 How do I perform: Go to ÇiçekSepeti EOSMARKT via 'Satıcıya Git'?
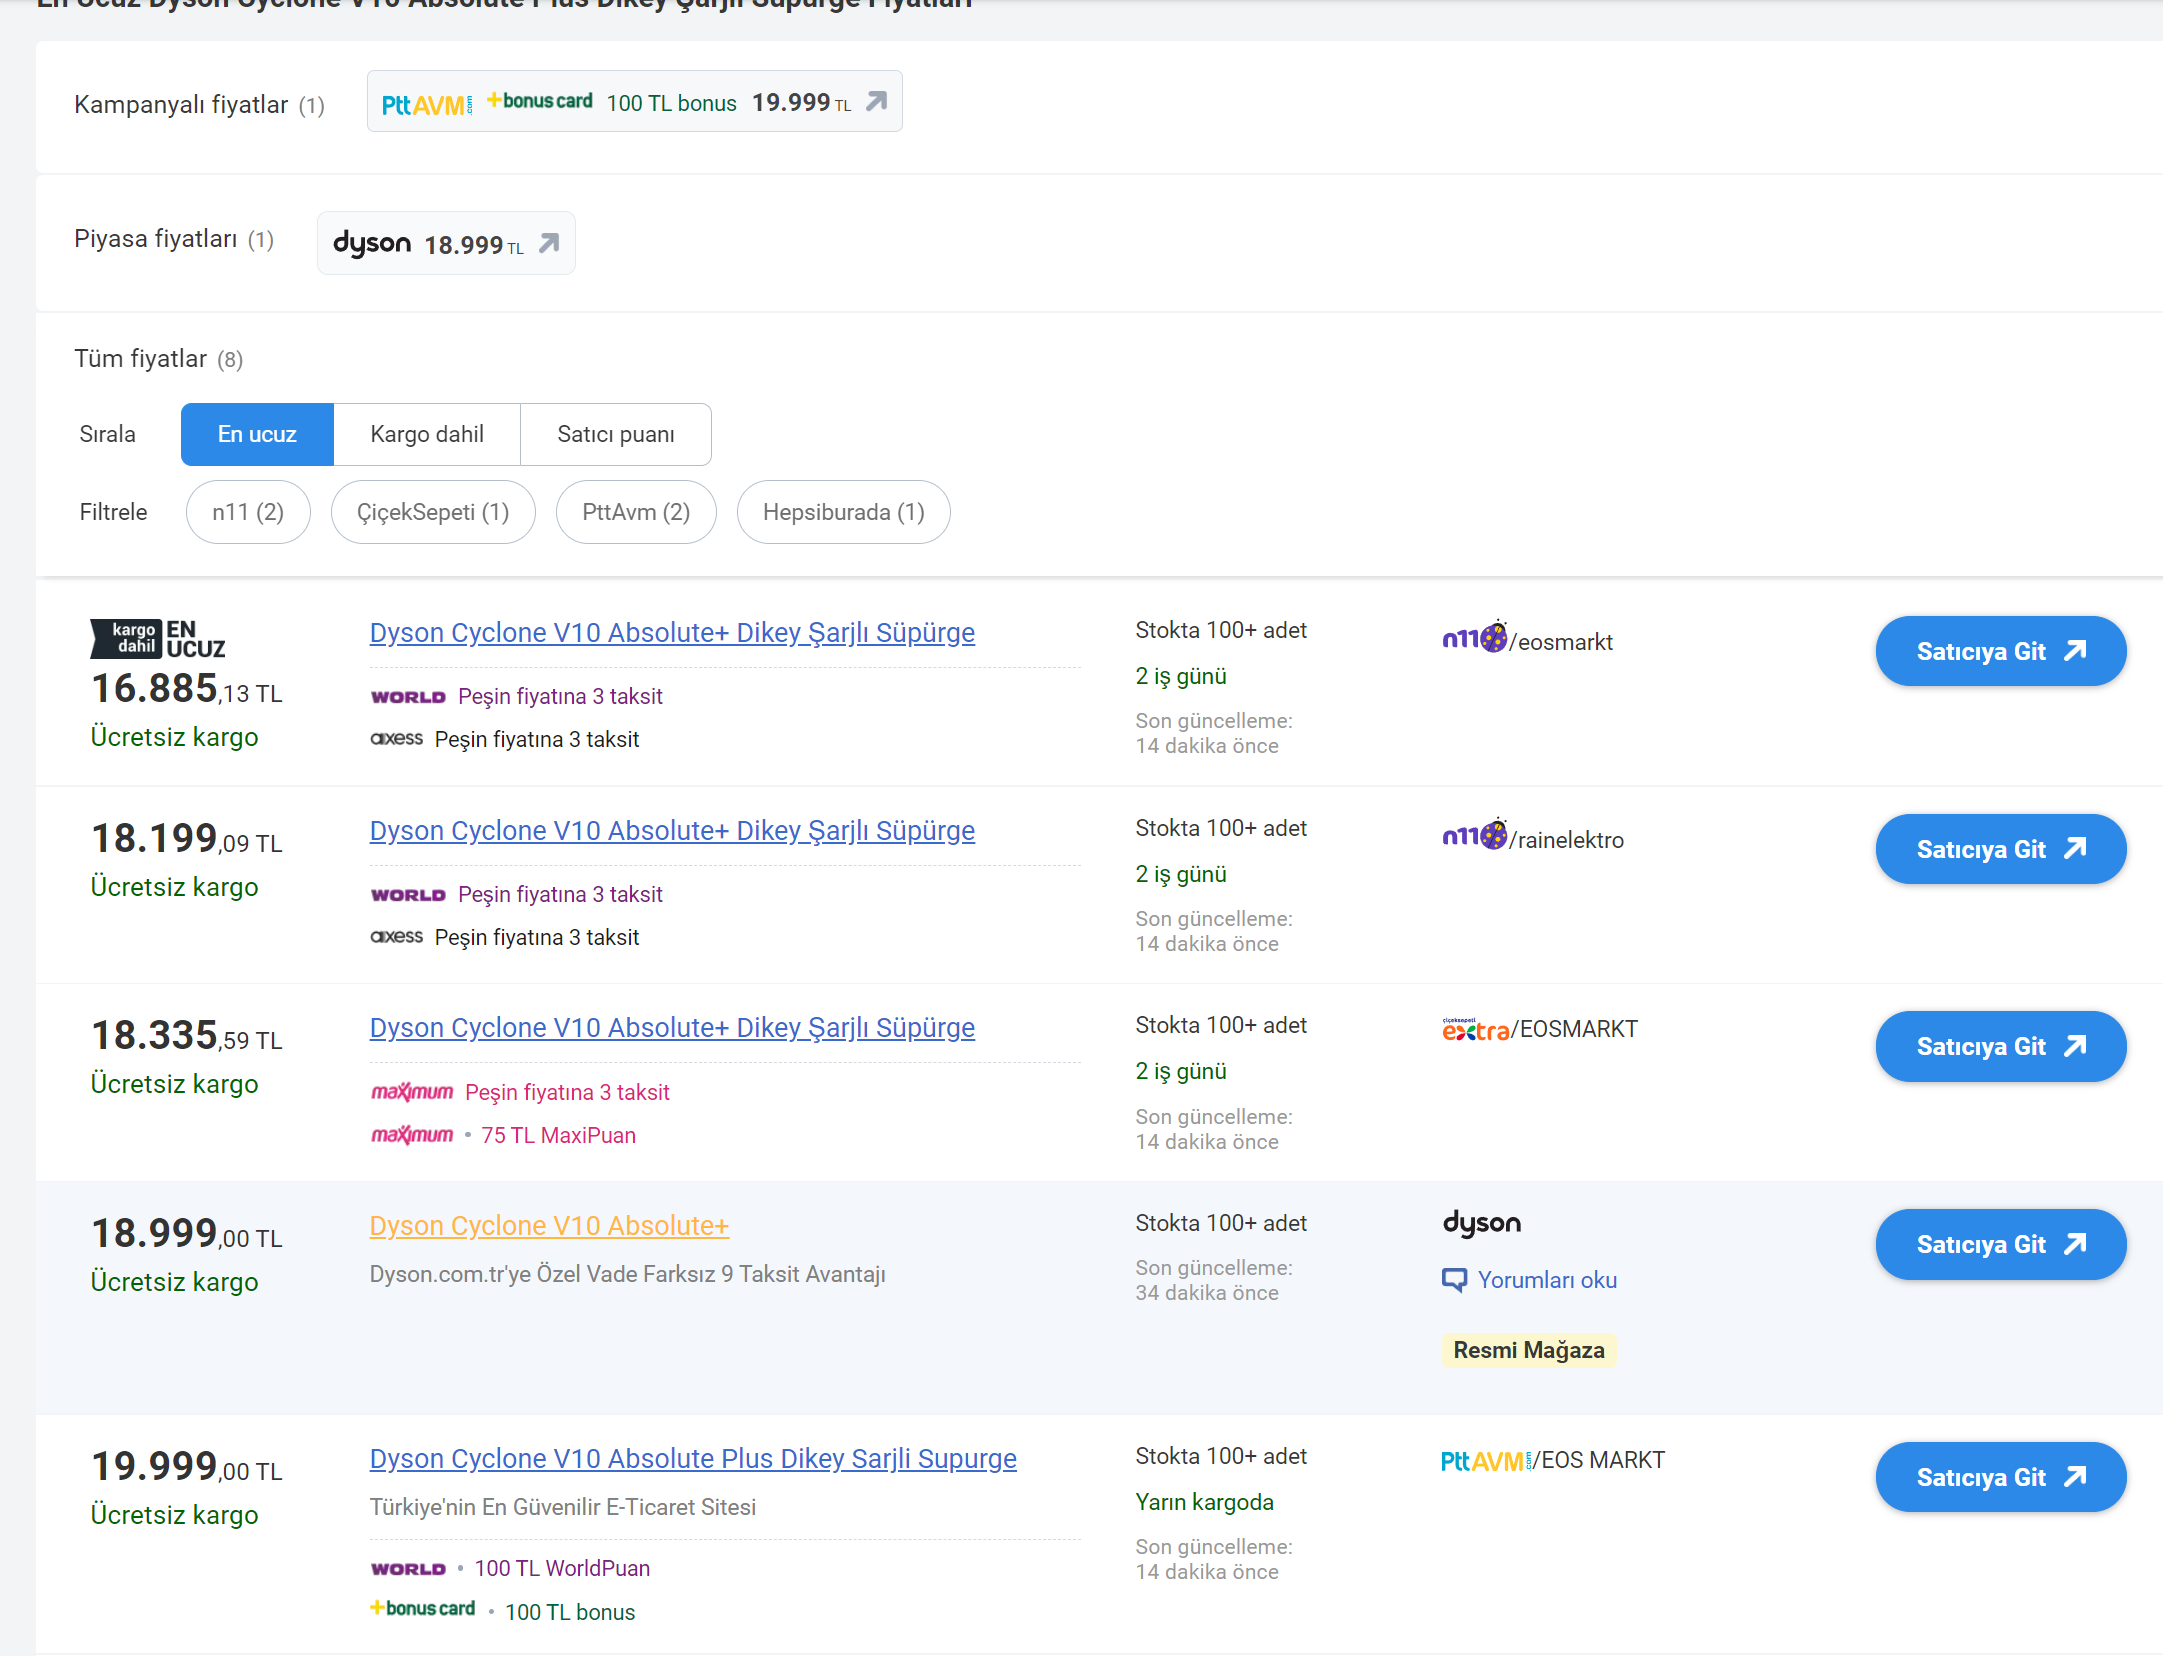(x=2001, y=1046)
